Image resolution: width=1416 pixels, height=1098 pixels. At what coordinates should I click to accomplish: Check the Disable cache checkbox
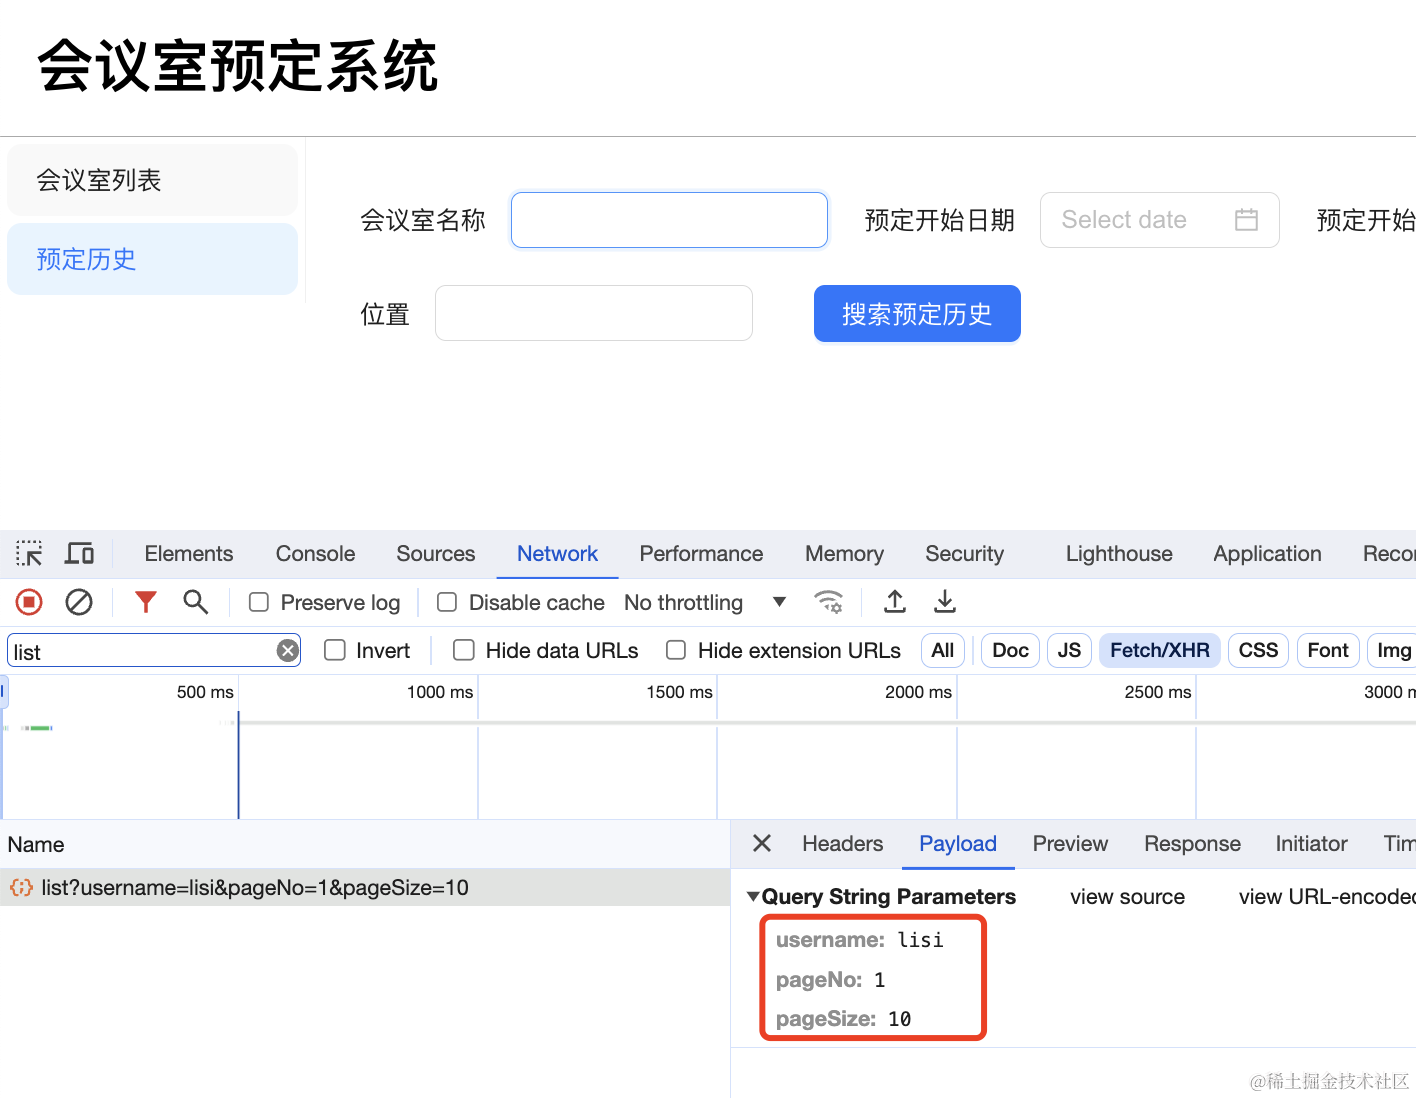pyautogui.click(x=447, y=602)
